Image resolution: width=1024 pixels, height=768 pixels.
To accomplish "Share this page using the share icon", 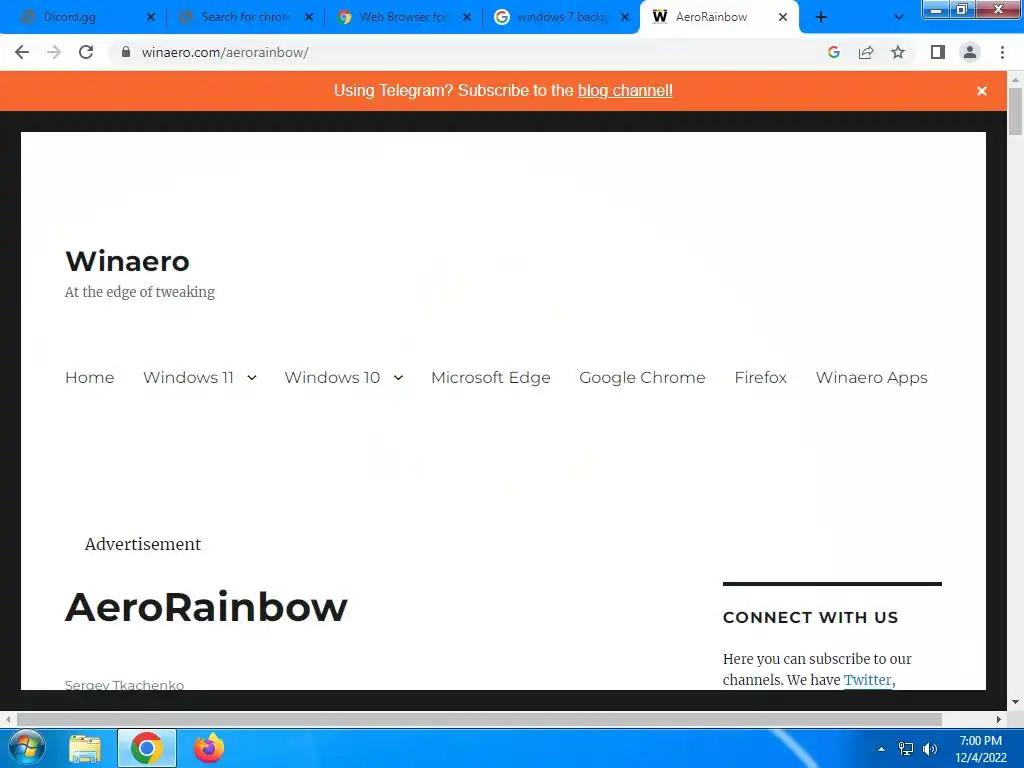I will [x=866, y=52].
